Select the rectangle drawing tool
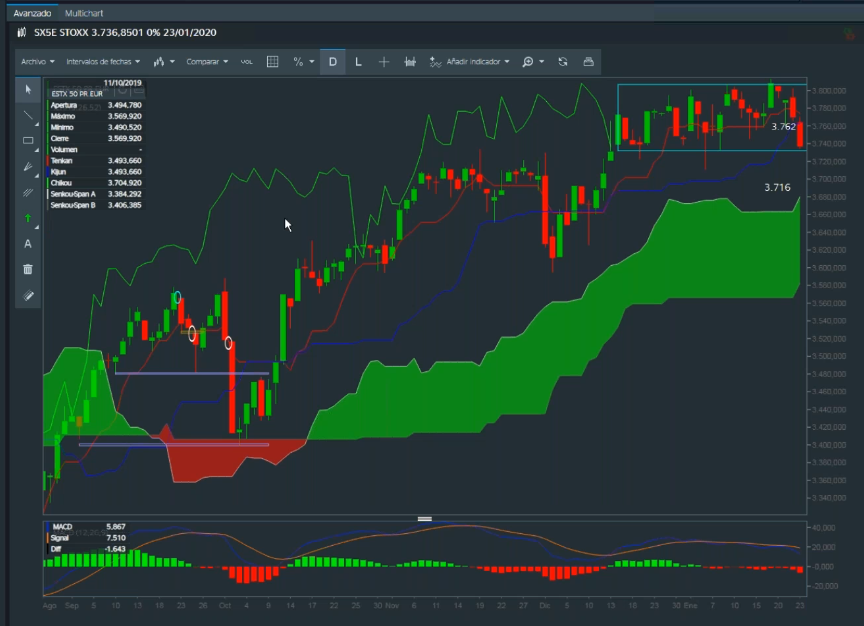This screenshot has width=864, height=626. pos(28,141)
